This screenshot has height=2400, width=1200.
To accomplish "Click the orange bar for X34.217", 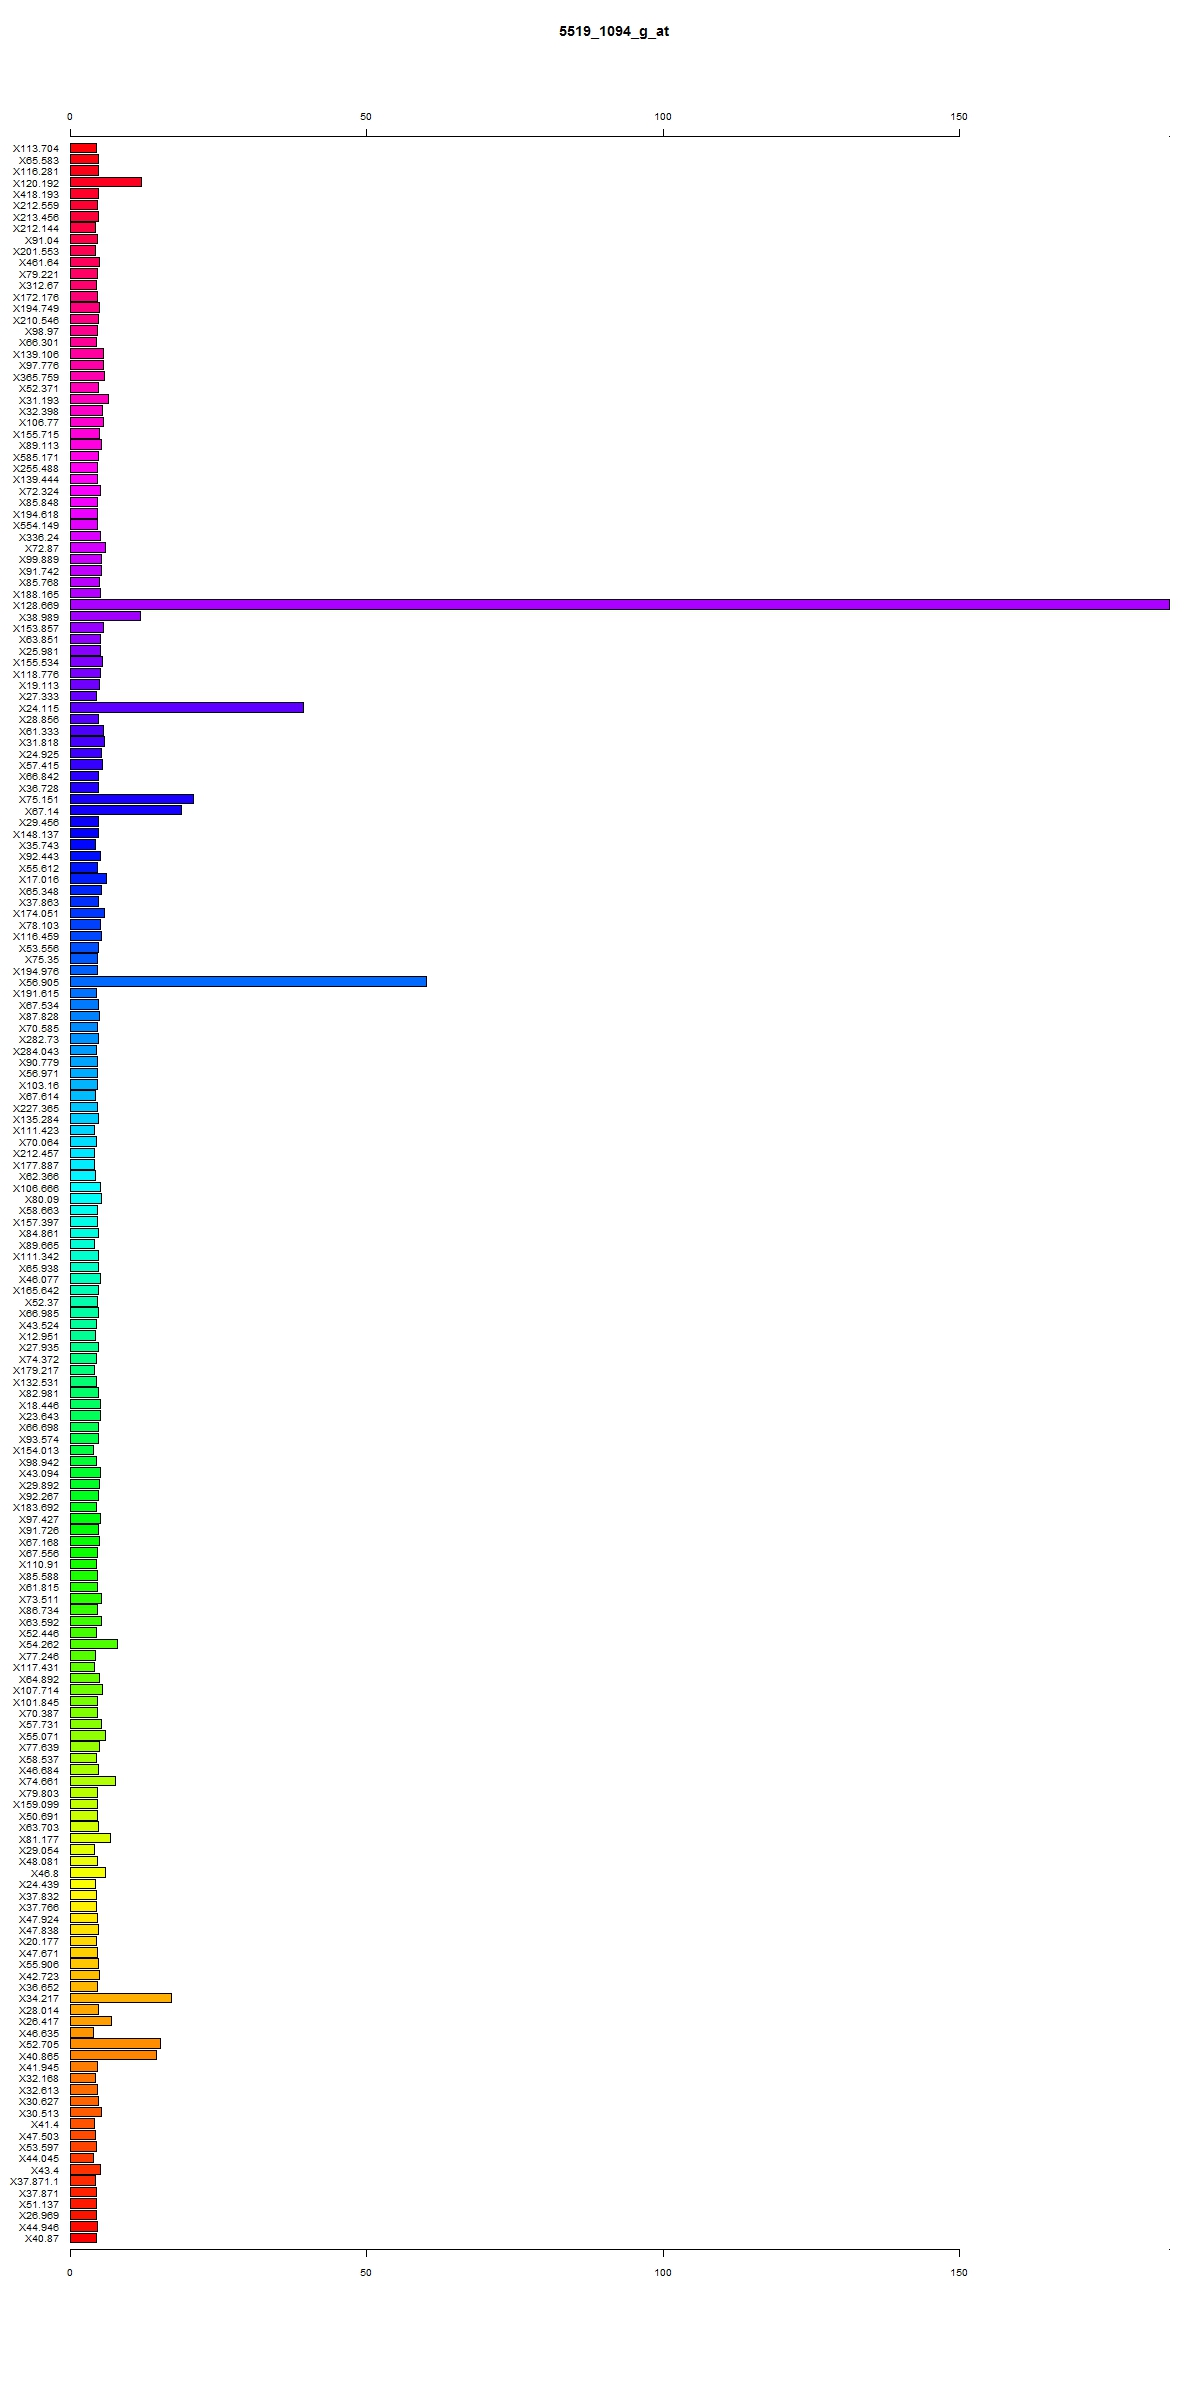I will point(121,1998).
